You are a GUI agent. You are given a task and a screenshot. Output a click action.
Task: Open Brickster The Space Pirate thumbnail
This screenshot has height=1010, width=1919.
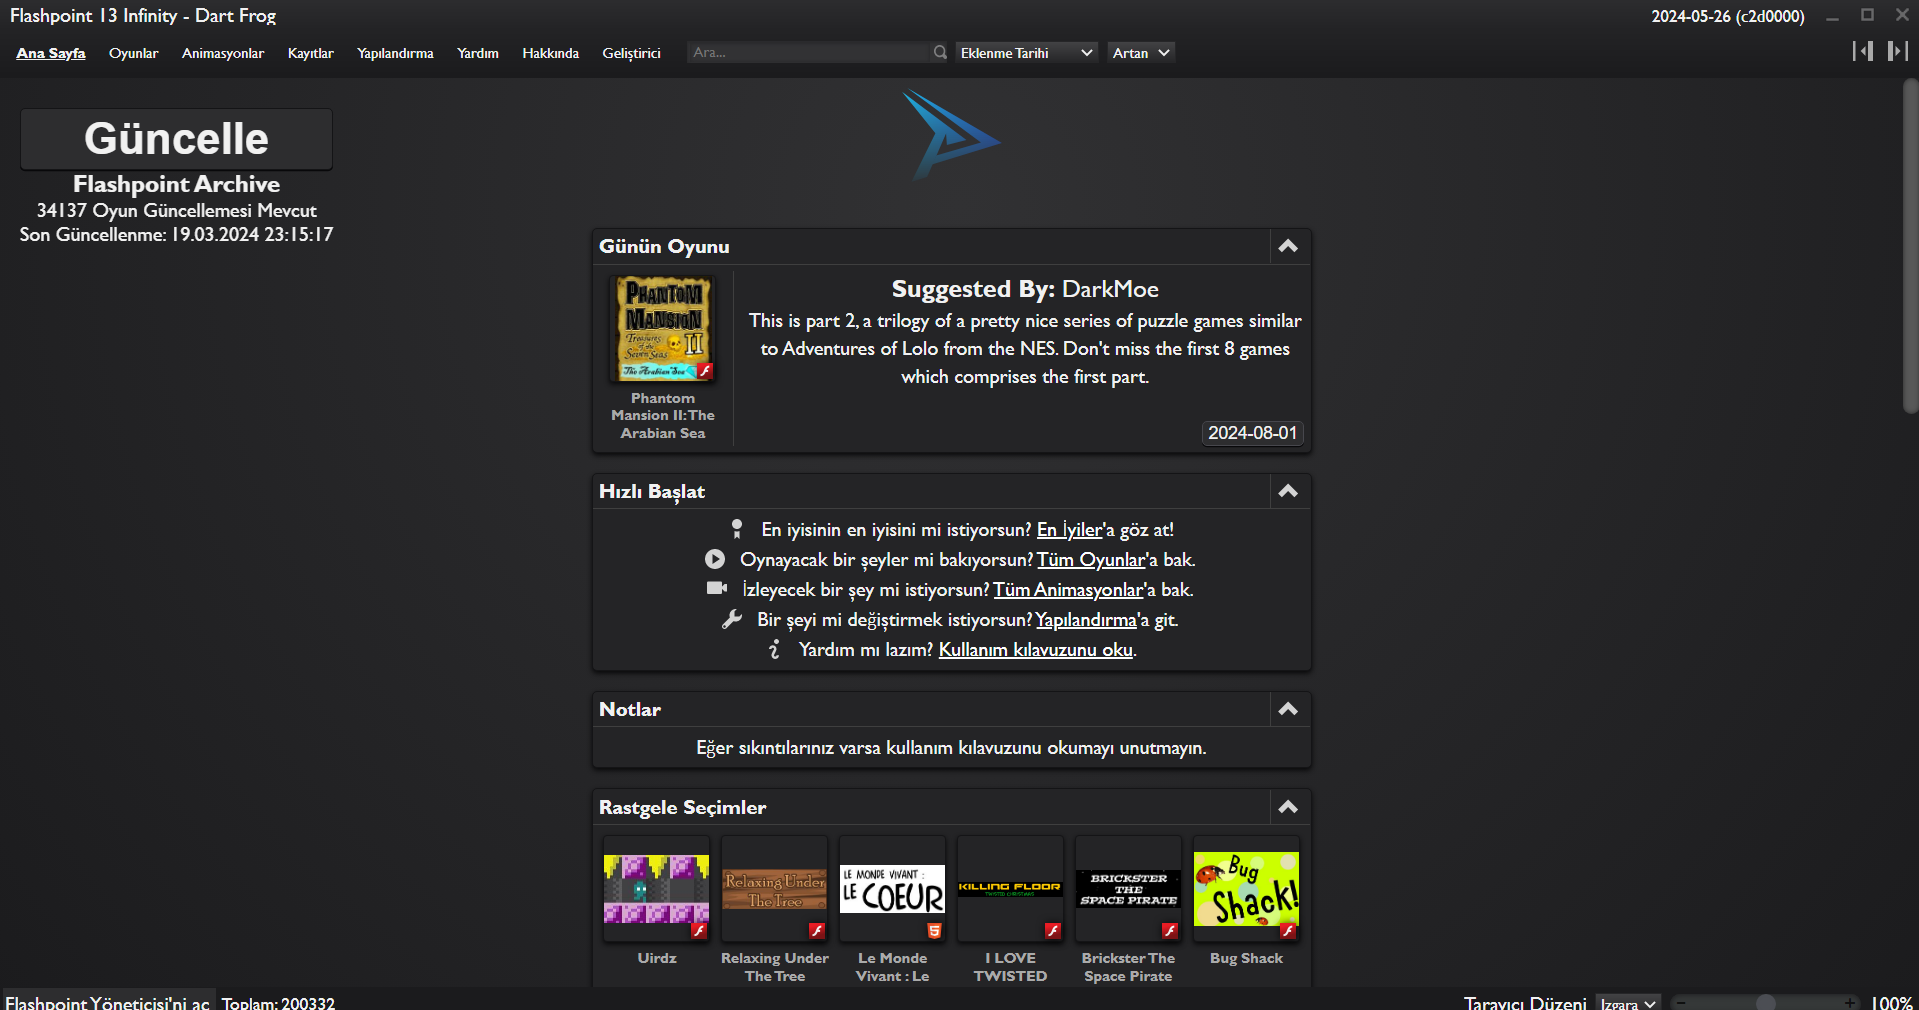(x=1128, y=889)
